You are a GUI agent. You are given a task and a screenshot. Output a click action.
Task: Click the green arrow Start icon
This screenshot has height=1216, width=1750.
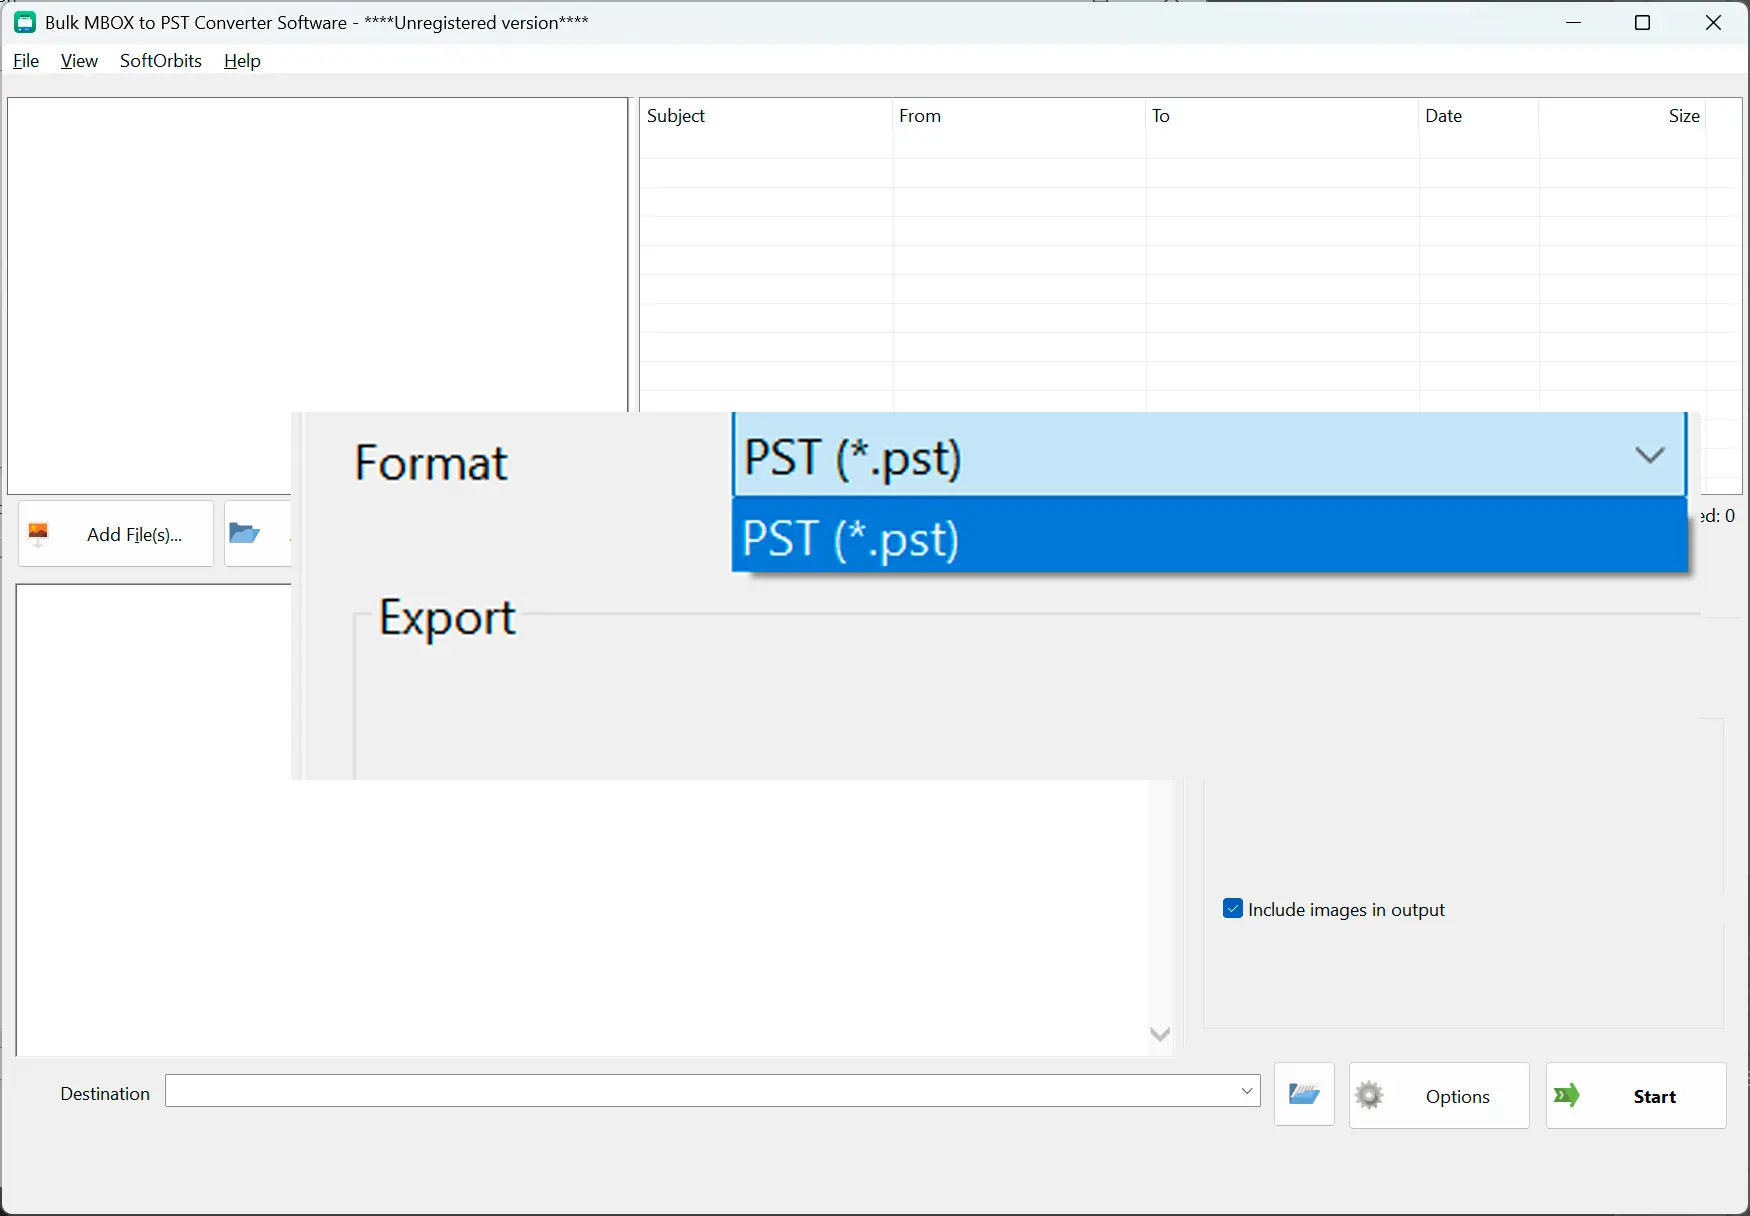click(x=1567, y=1096)
